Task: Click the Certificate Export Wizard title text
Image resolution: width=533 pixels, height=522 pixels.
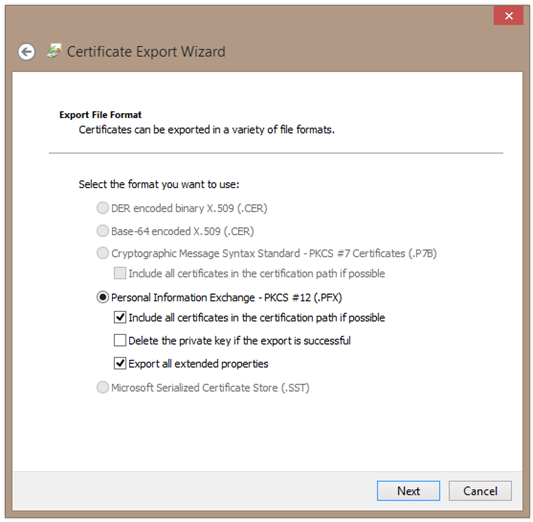Action: 146,52
